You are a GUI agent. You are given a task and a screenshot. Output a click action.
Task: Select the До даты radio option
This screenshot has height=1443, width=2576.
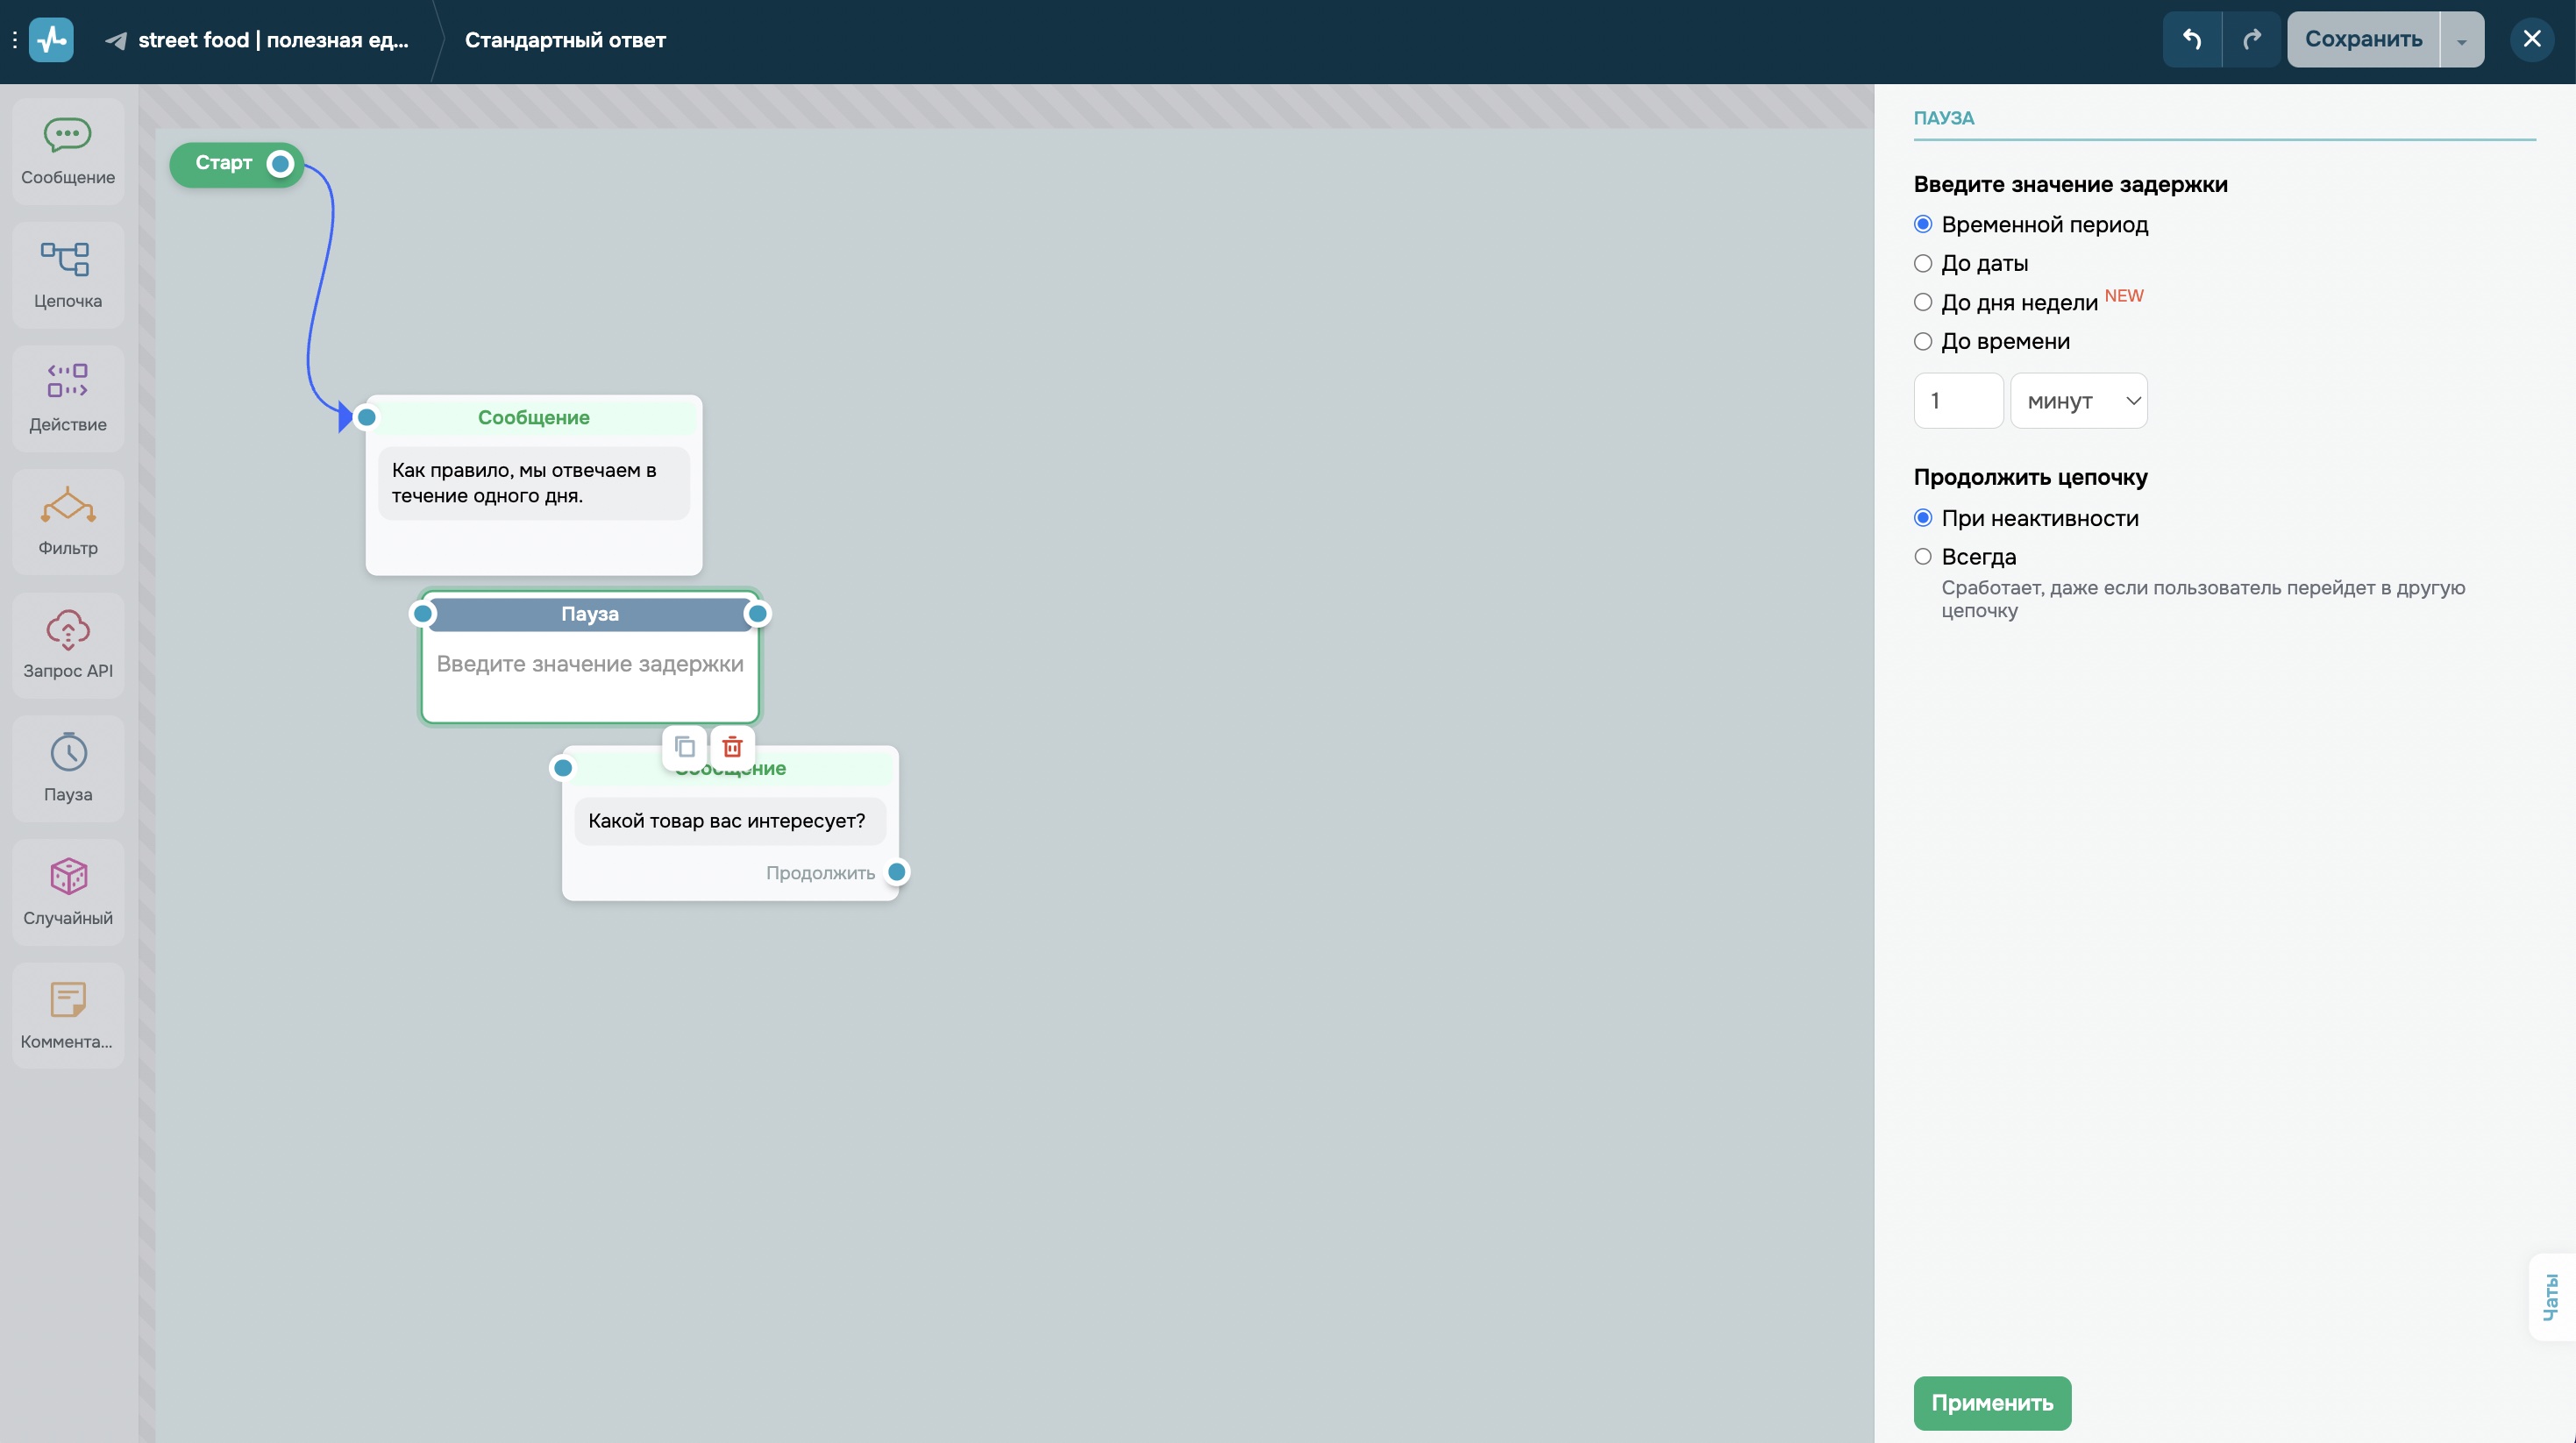click(1922, 264)
